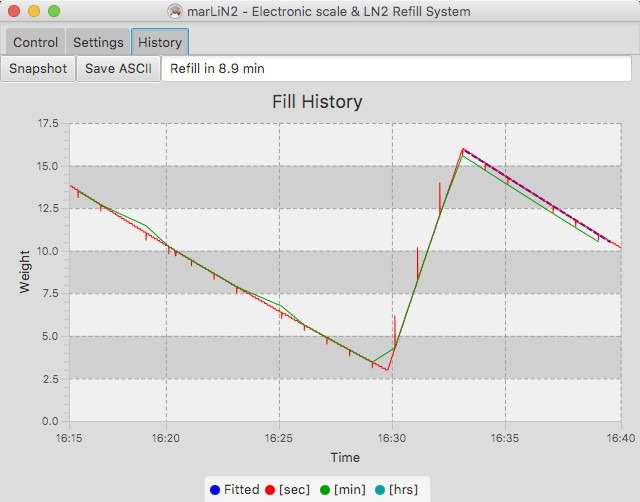
Task: Click the blue Fitted legend dot
Action: point(214,490)
